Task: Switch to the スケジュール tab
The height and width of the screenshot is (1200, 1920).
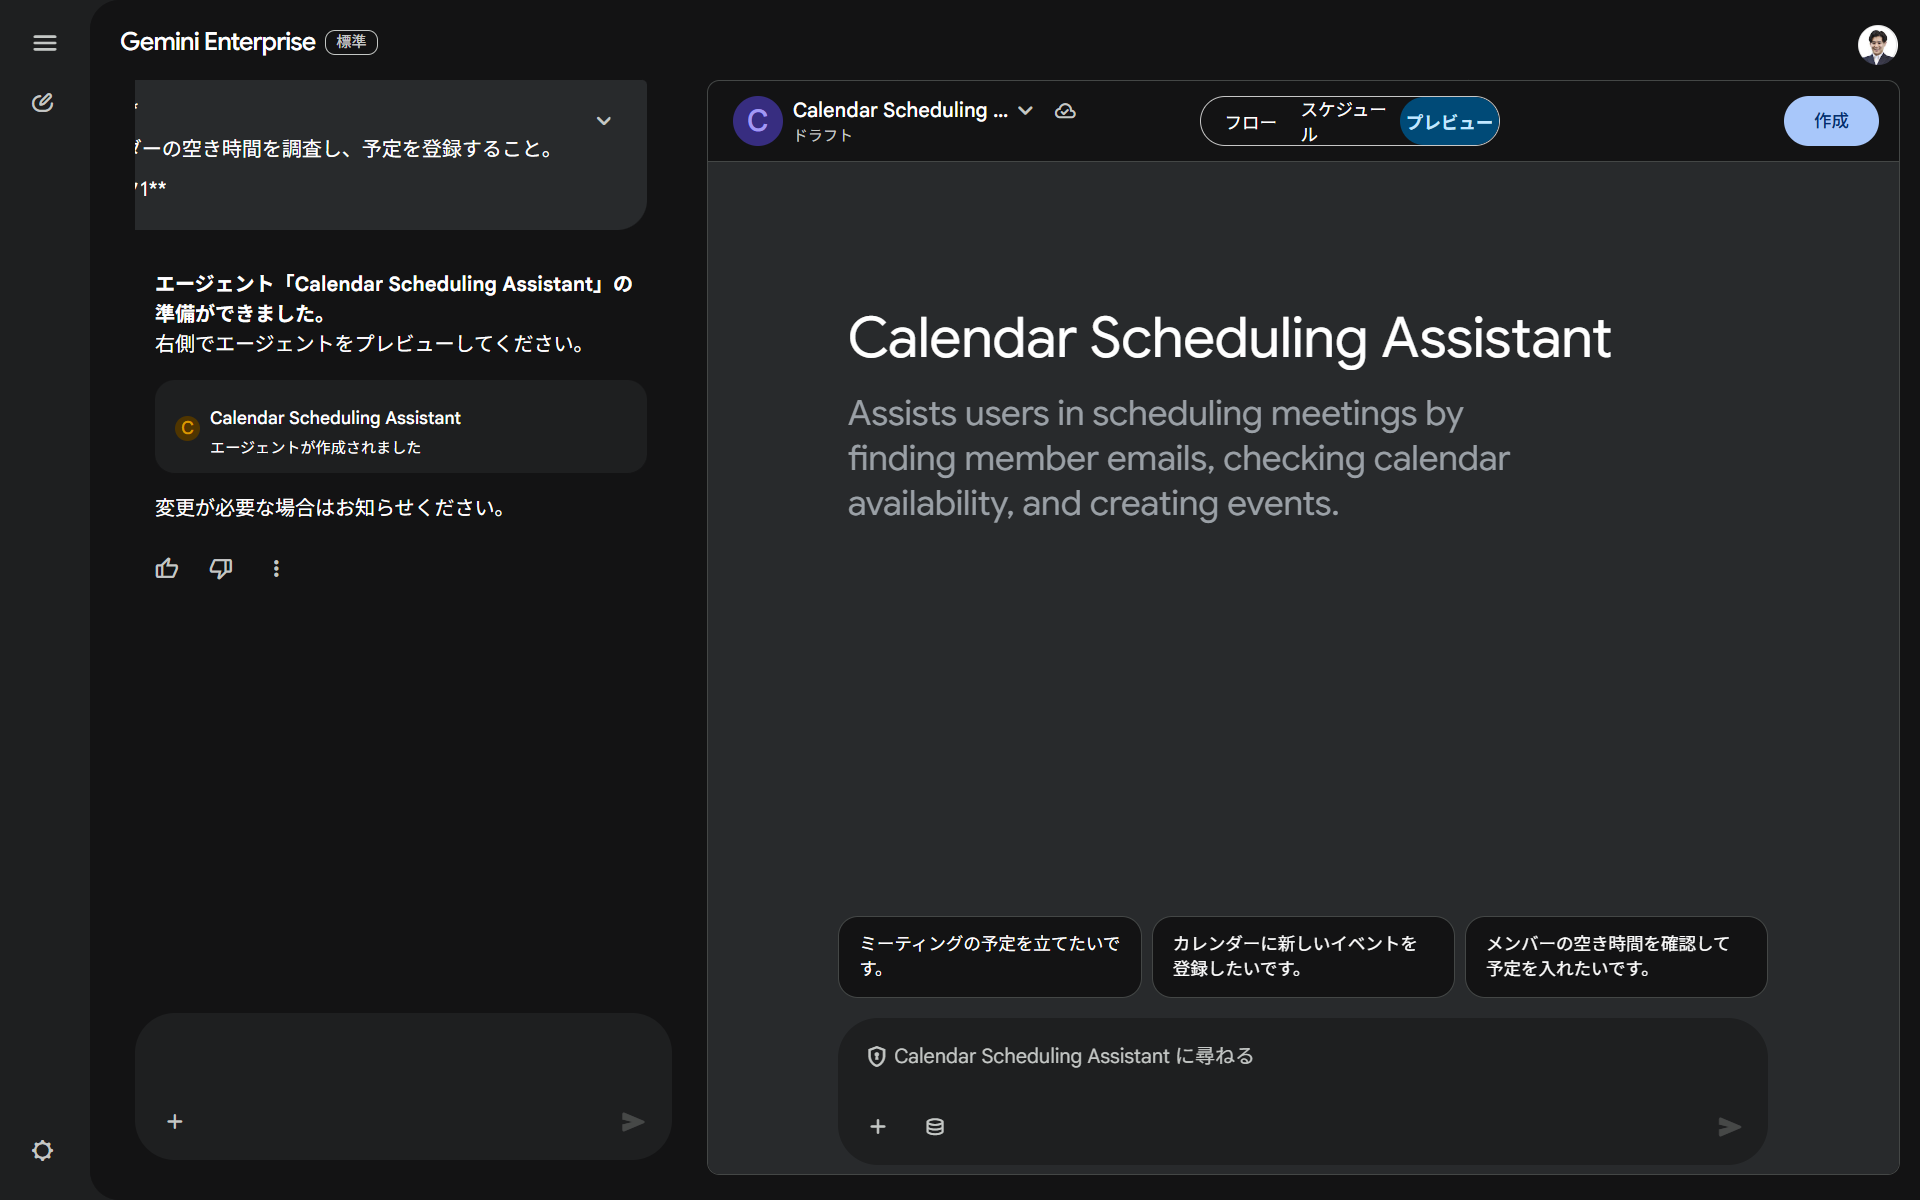Action: point(1343,121)
